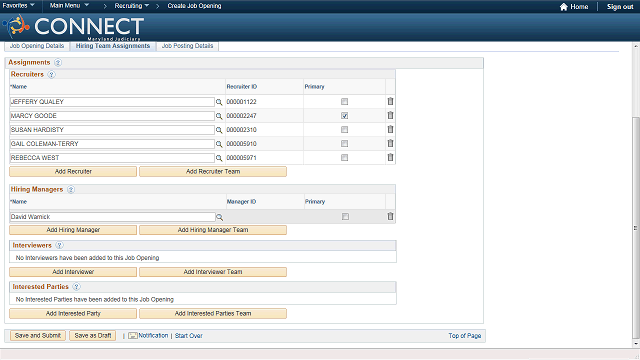Screen dimensions: 640x360
Task: Click the Add Recruiter button
Action: point(73,171)
